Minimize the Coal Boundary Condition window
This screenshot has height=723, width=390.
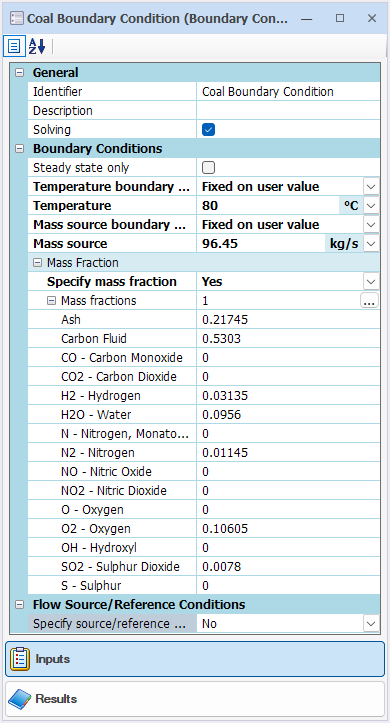click(x=307, y=18)
